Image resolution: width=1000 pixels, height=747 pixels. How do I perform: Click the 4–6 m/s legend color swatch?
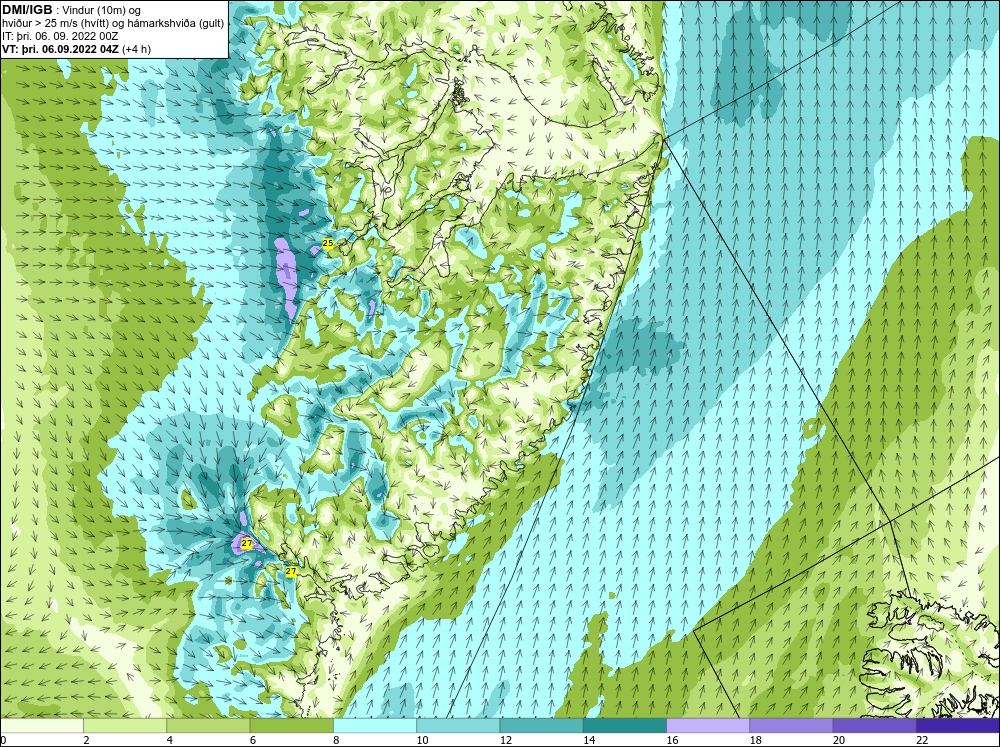pyautogui.click(x=208, y=726)
